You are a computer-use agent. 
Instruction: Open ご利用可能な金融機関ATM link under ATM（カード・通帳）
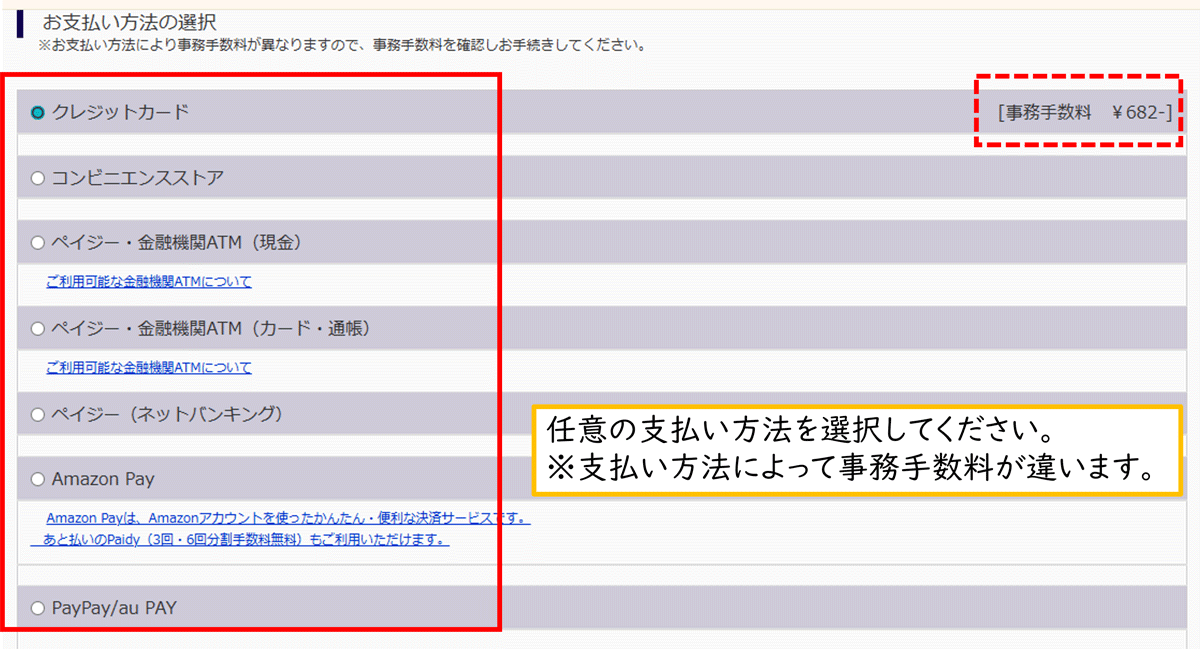coord(149,368)
